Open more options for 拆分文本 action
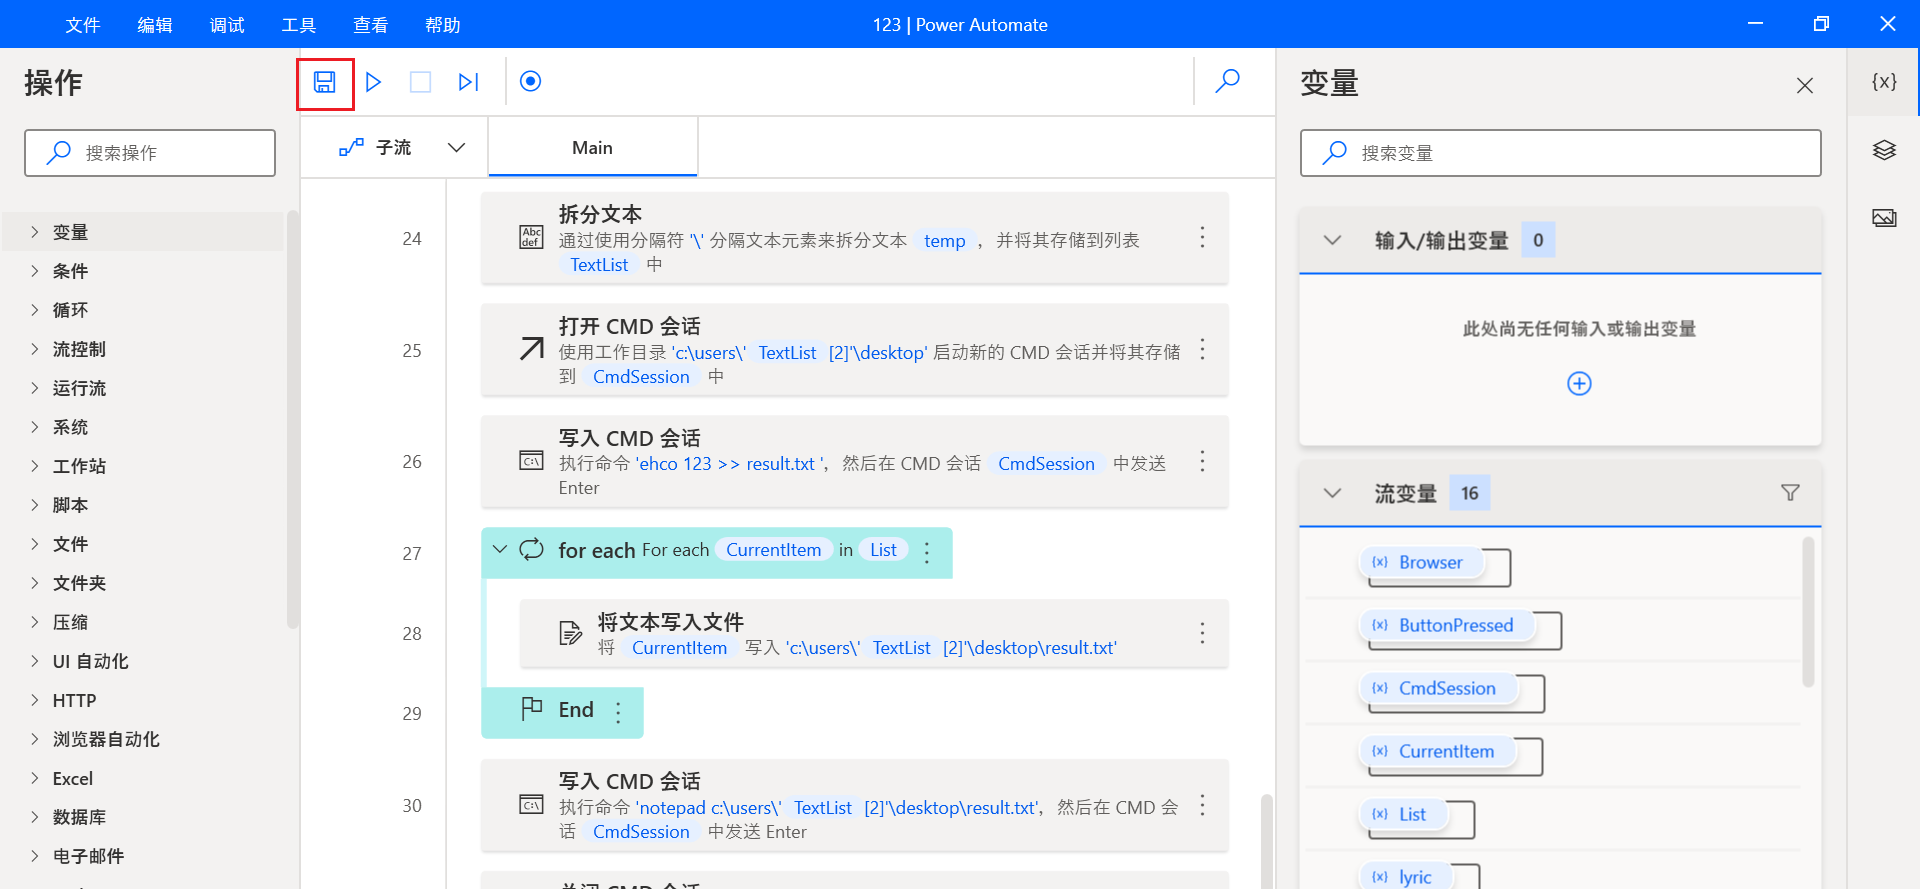Viewport: 1920px width, 889px height. 1202,238
